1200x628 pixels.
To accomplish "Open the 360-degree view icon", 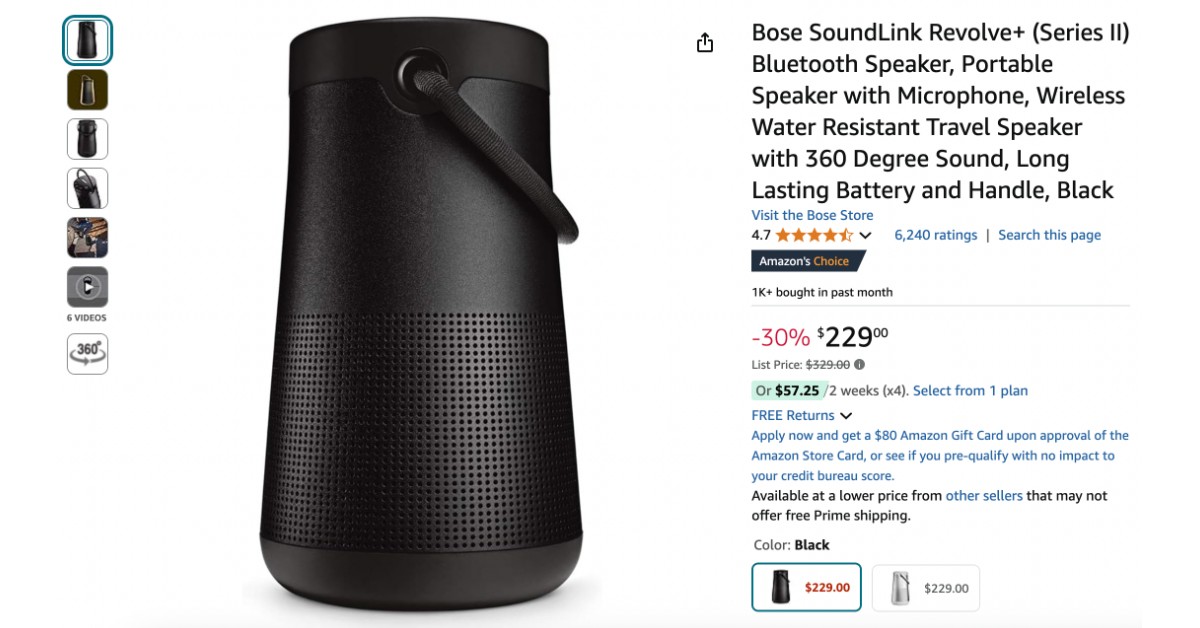I will pos(88,353).
